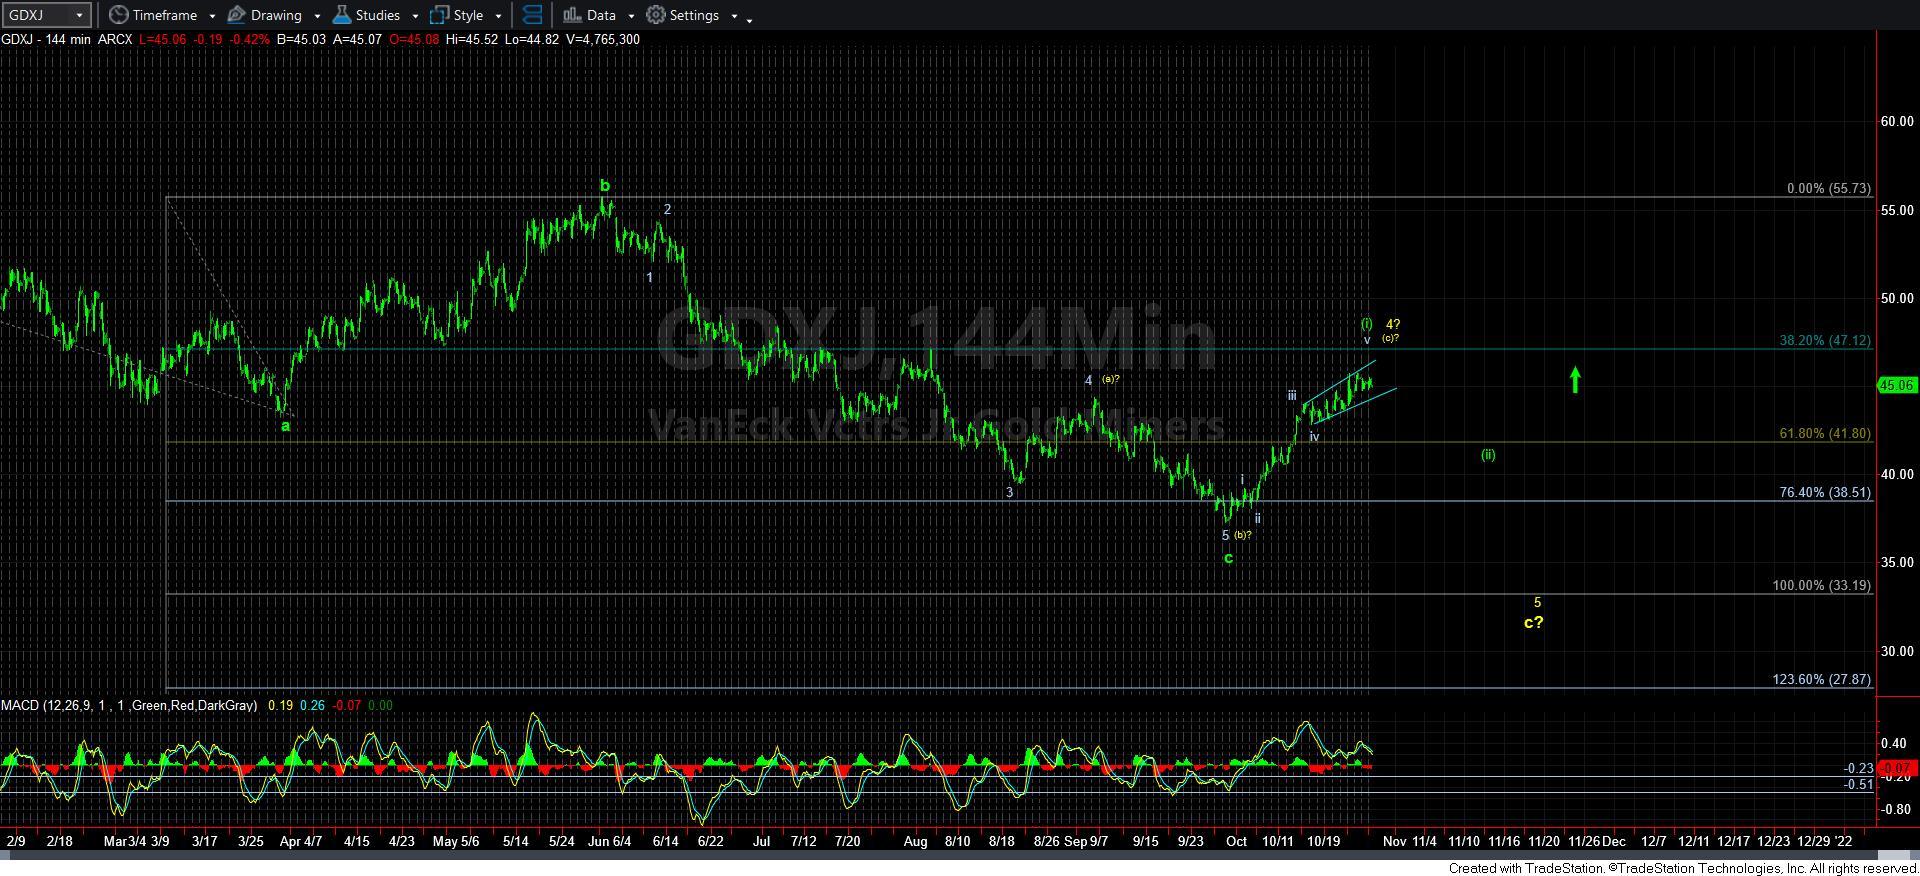The image size is (1920, 876).
Task: Select the green '(ii)' wave label
Action: (x=1488, y=455)
